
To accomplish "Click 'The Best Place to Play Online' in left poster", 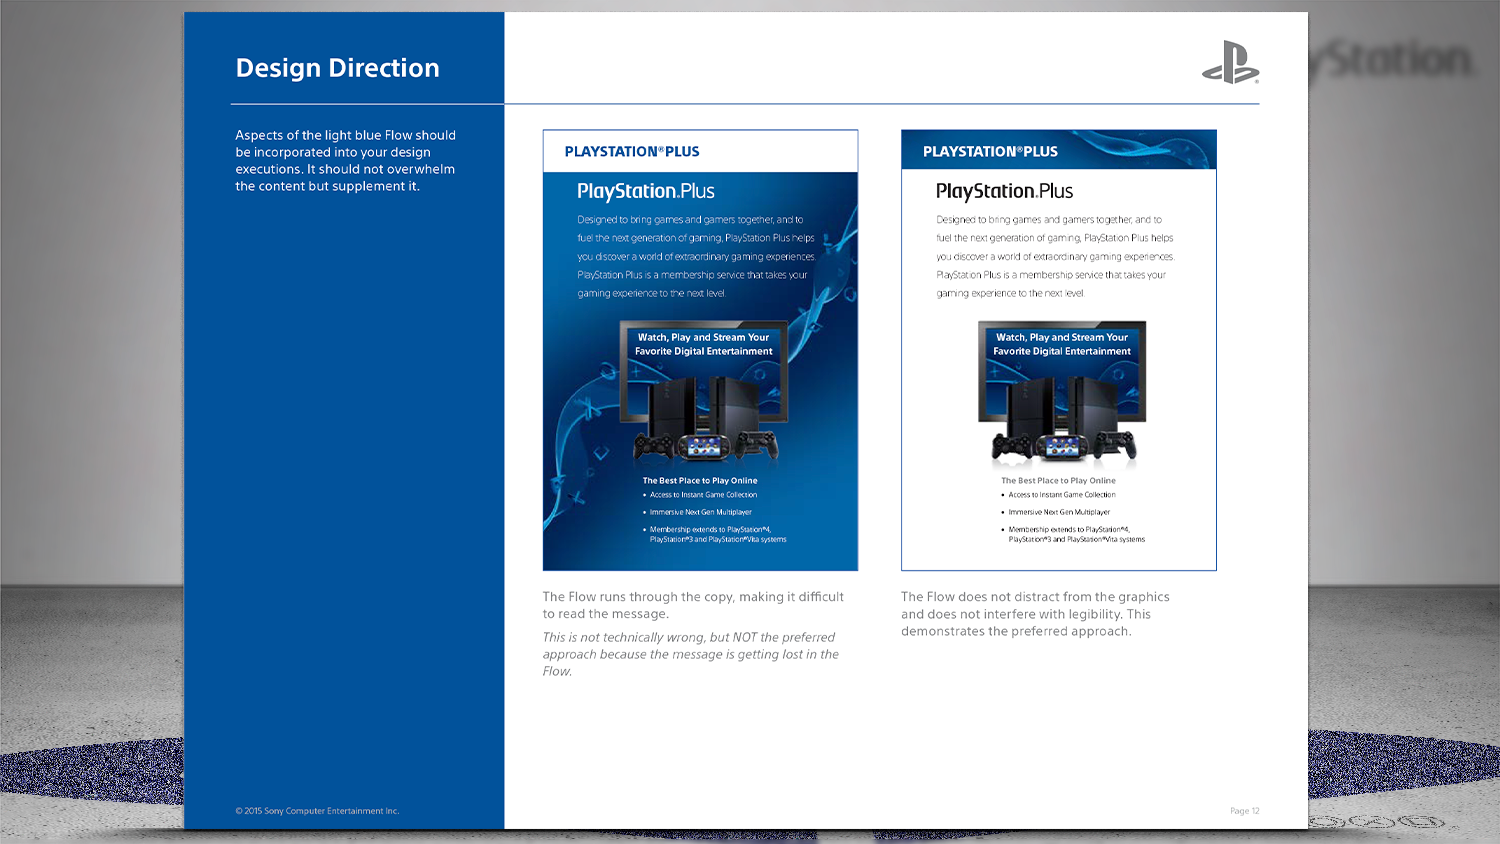I will [x=700, y=481].
